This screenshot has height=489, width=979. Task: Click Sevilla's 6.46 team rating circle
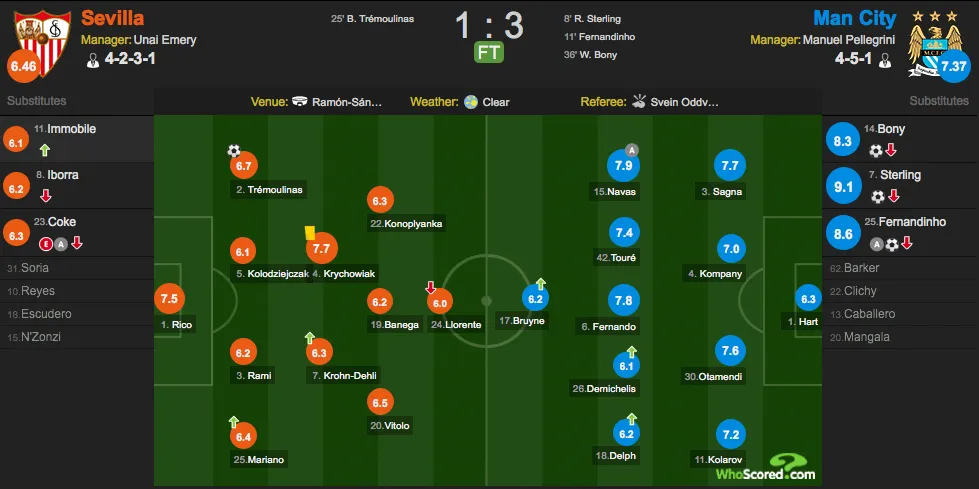(x=23, y=66)
